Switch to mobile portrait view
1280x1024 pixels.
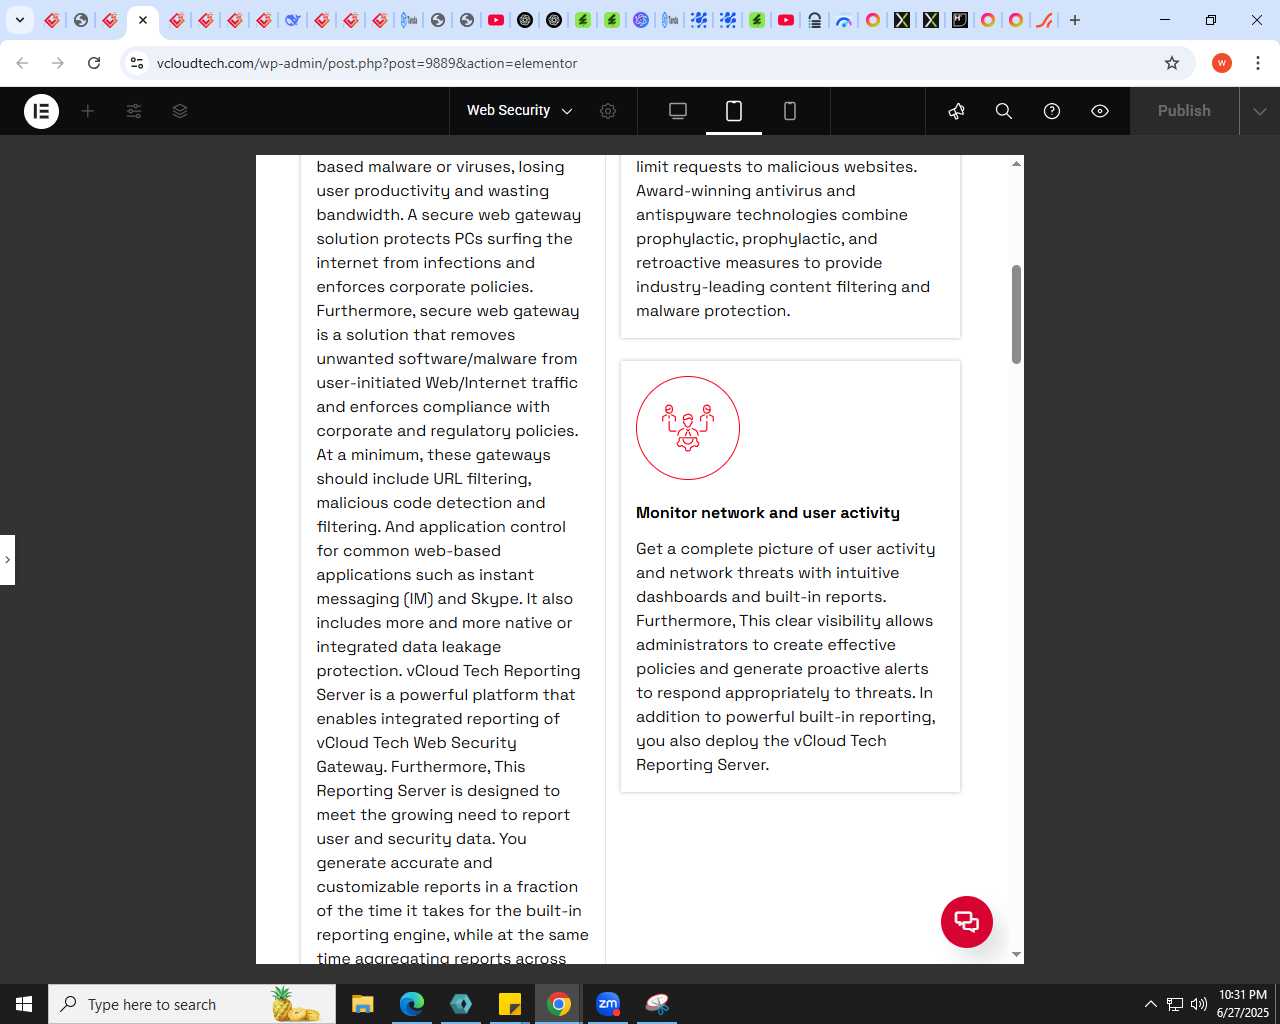point(790,111)
